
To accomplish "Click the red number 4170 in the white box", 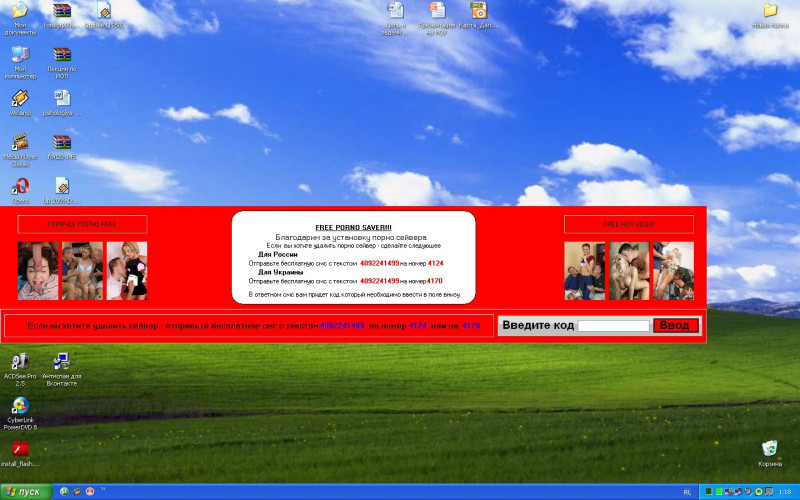I will pyautogui.click(x=435, y=281).
